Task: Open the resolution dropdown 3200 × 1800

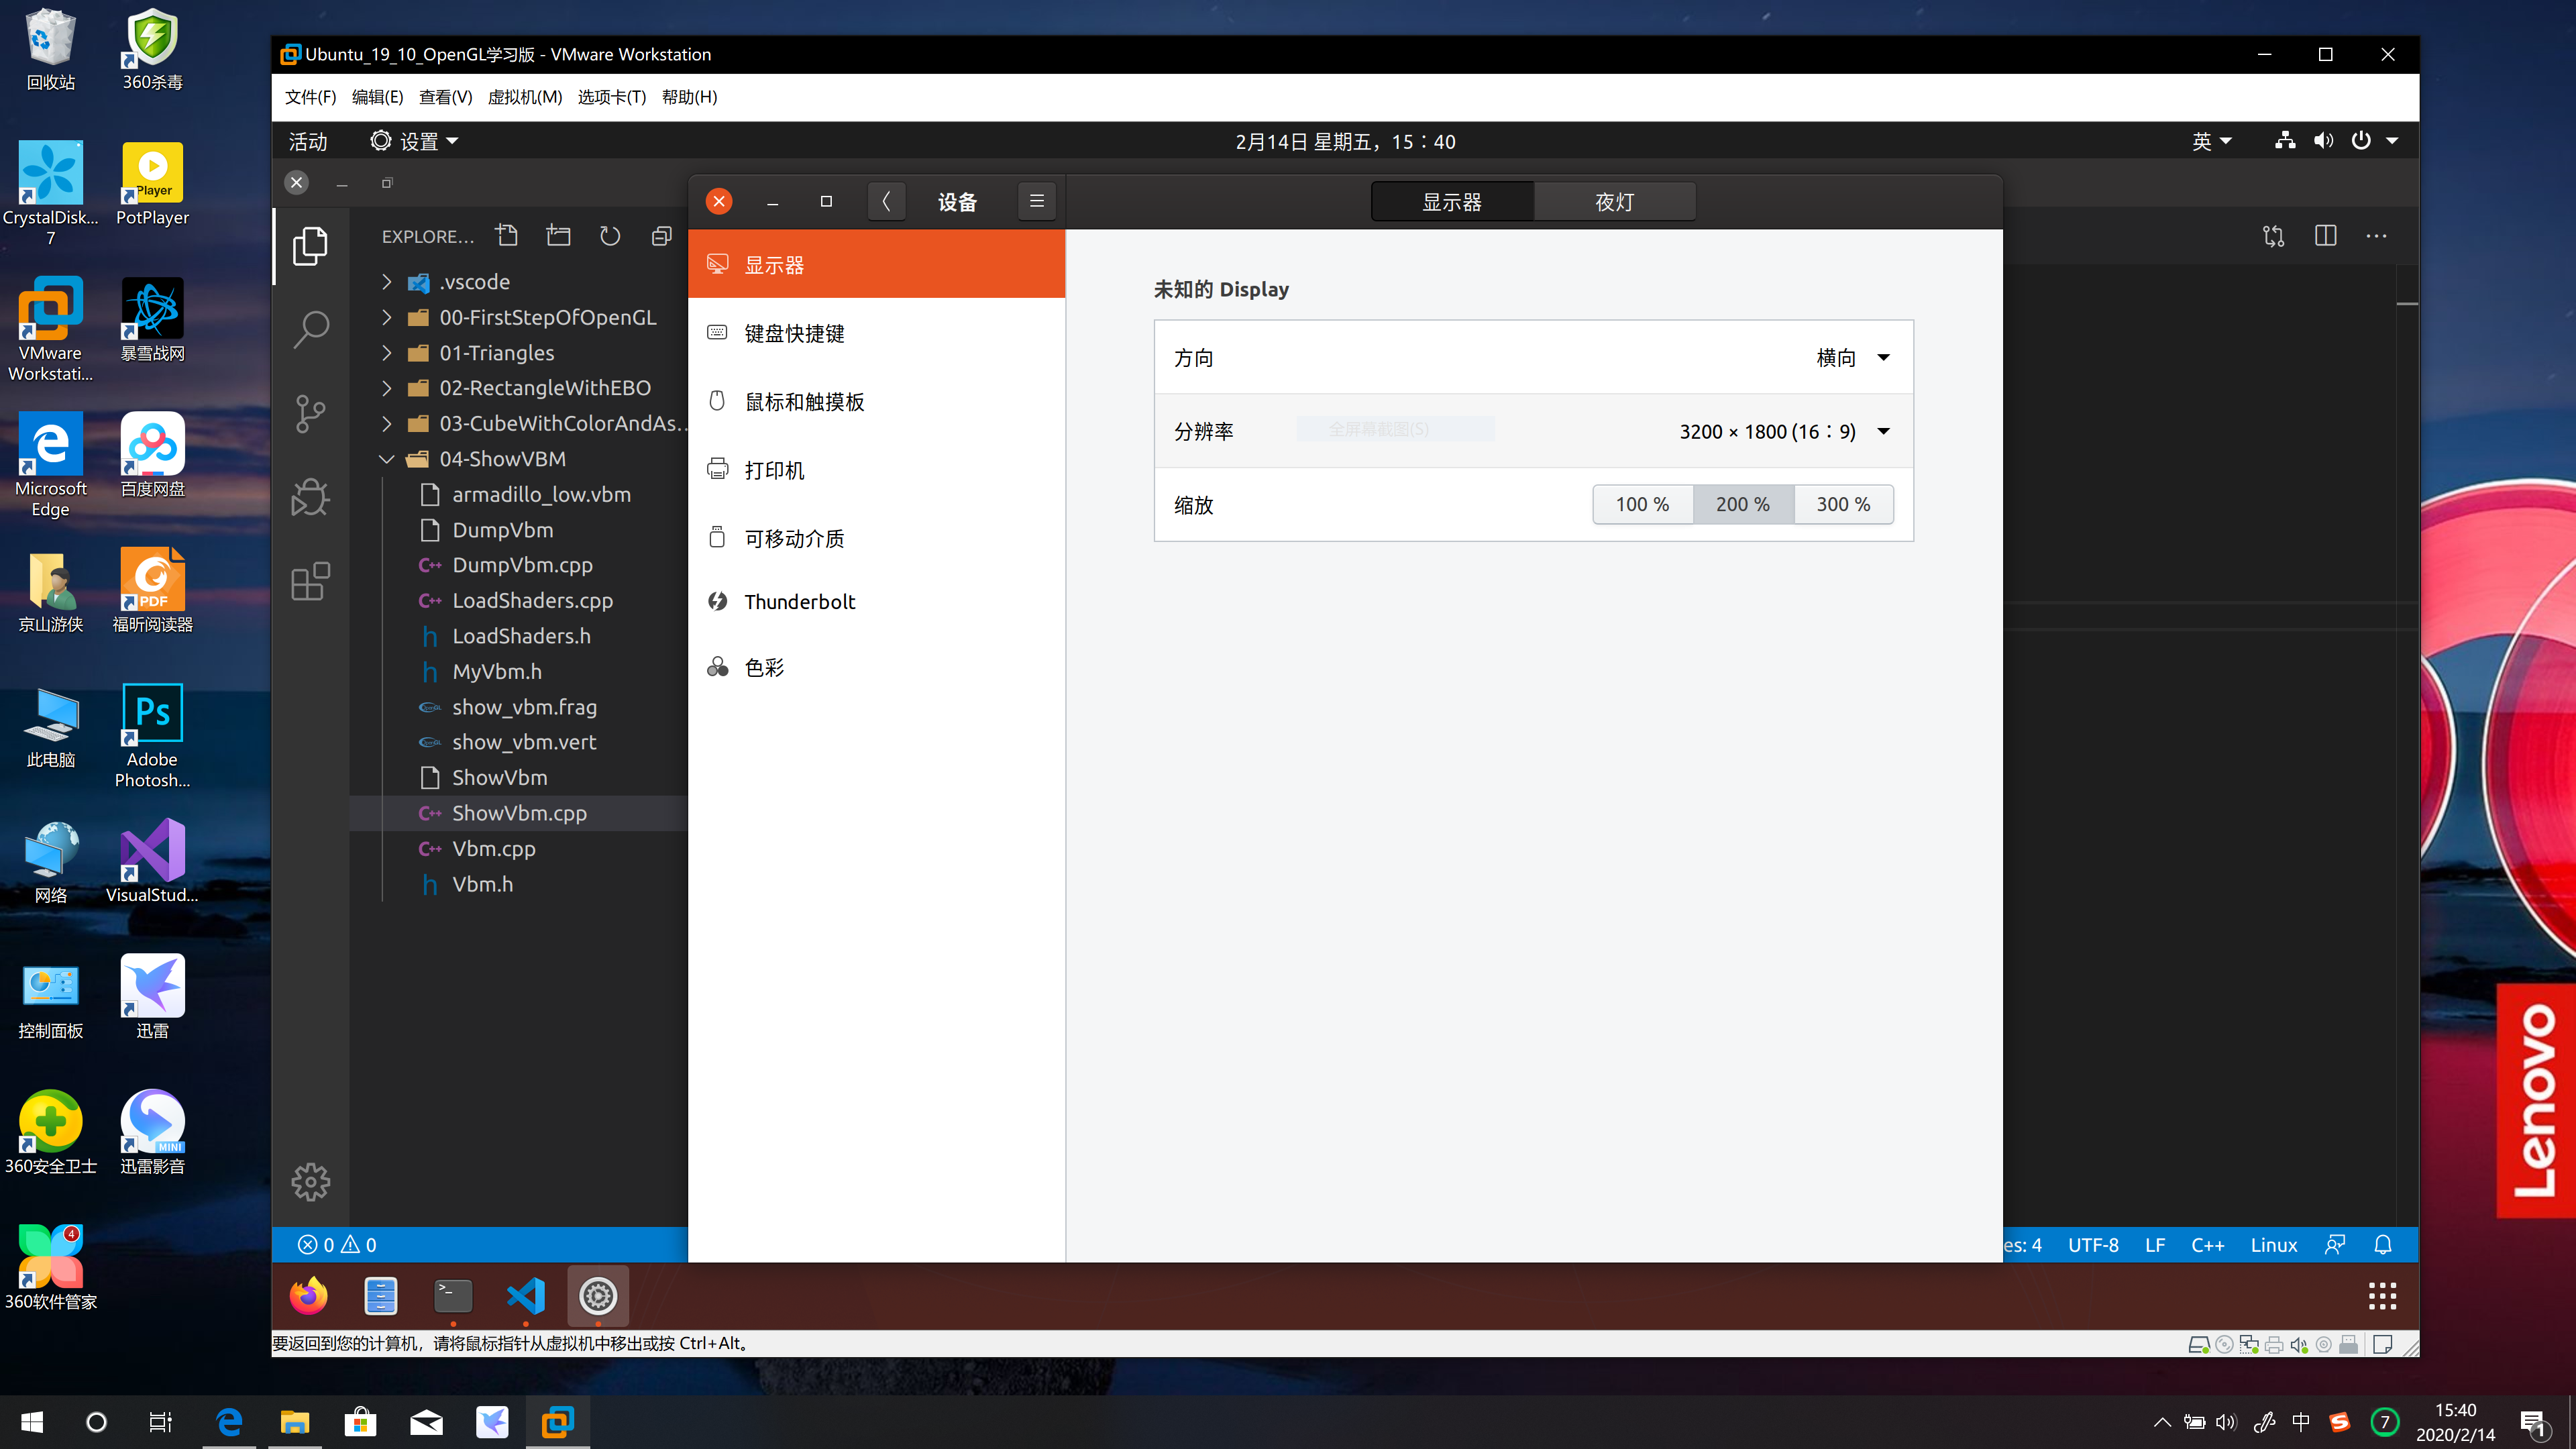Action: 1784,431
